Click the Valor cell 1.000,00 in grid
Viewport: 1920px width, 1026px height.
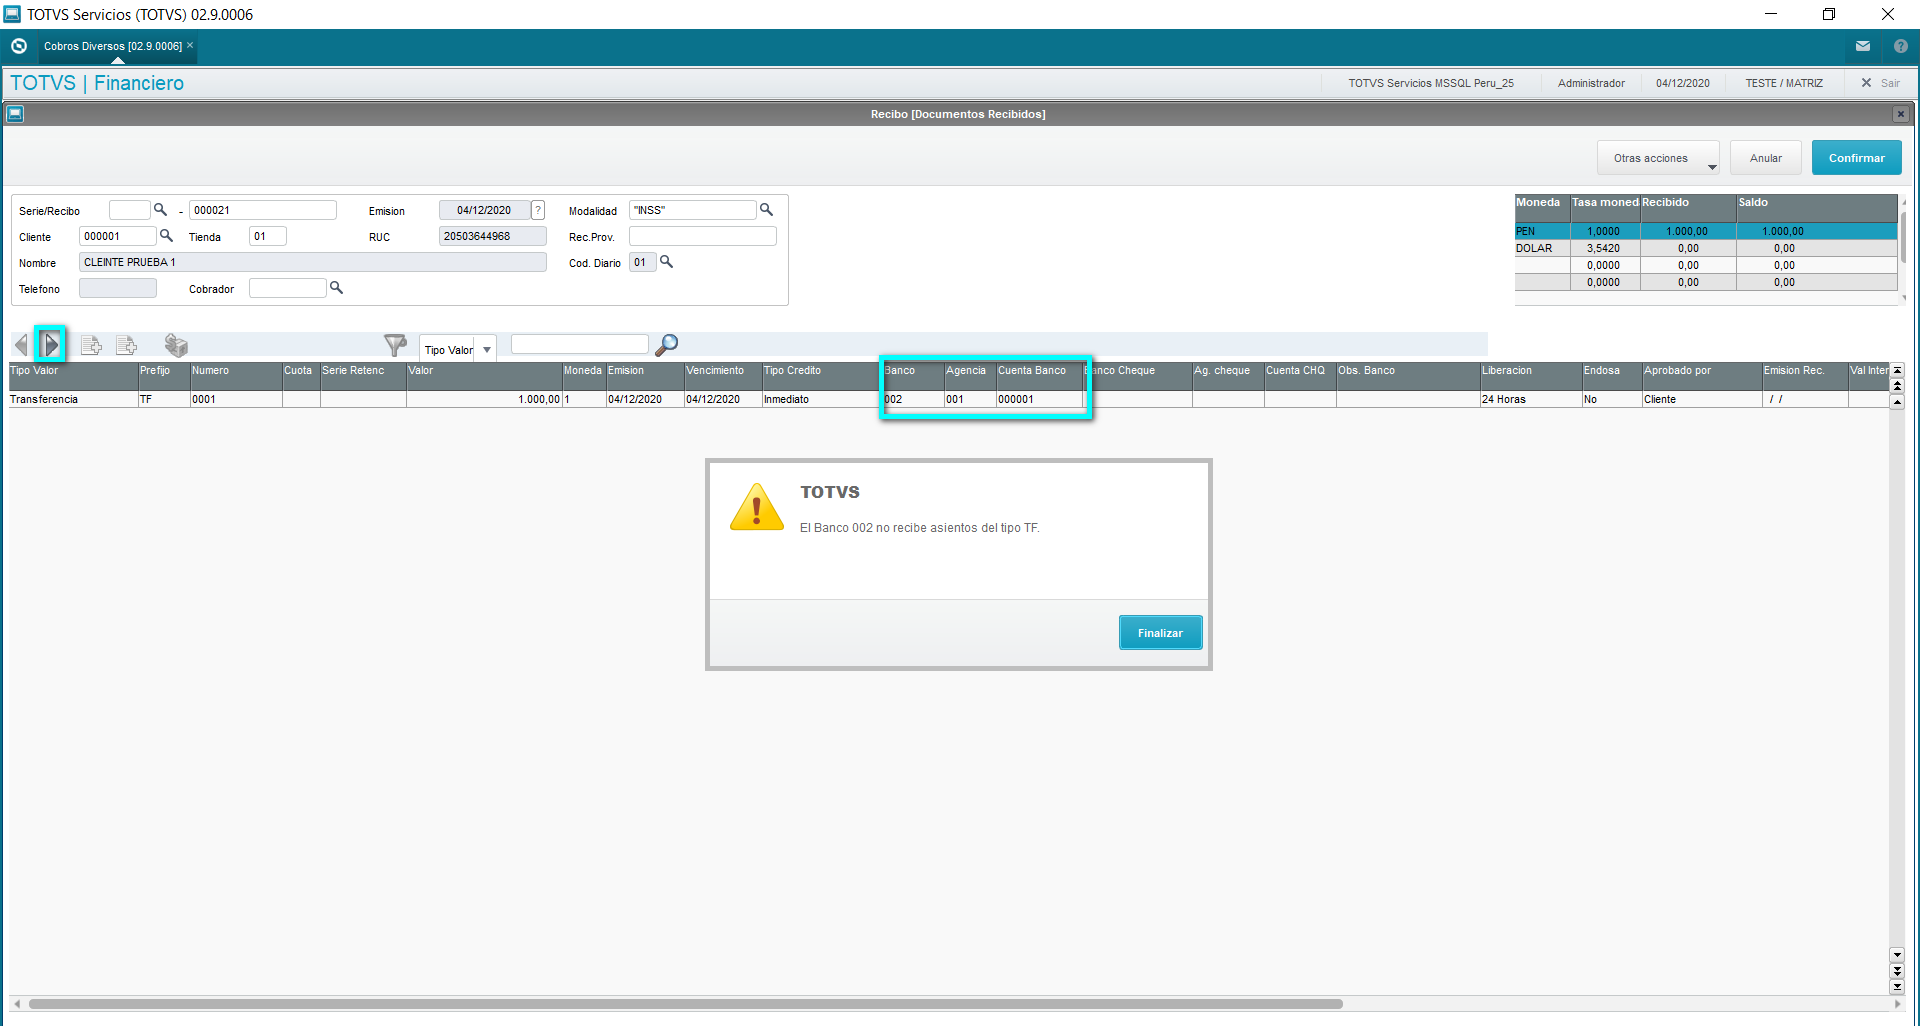click(x=484, y=399)
